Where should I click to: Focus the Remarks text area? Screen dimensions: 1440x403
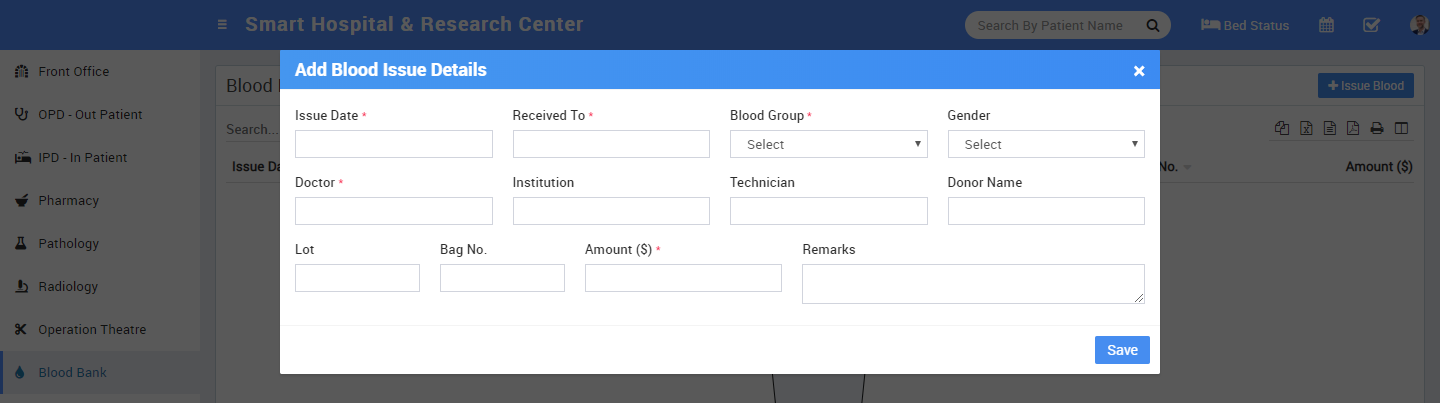[972, 283]
